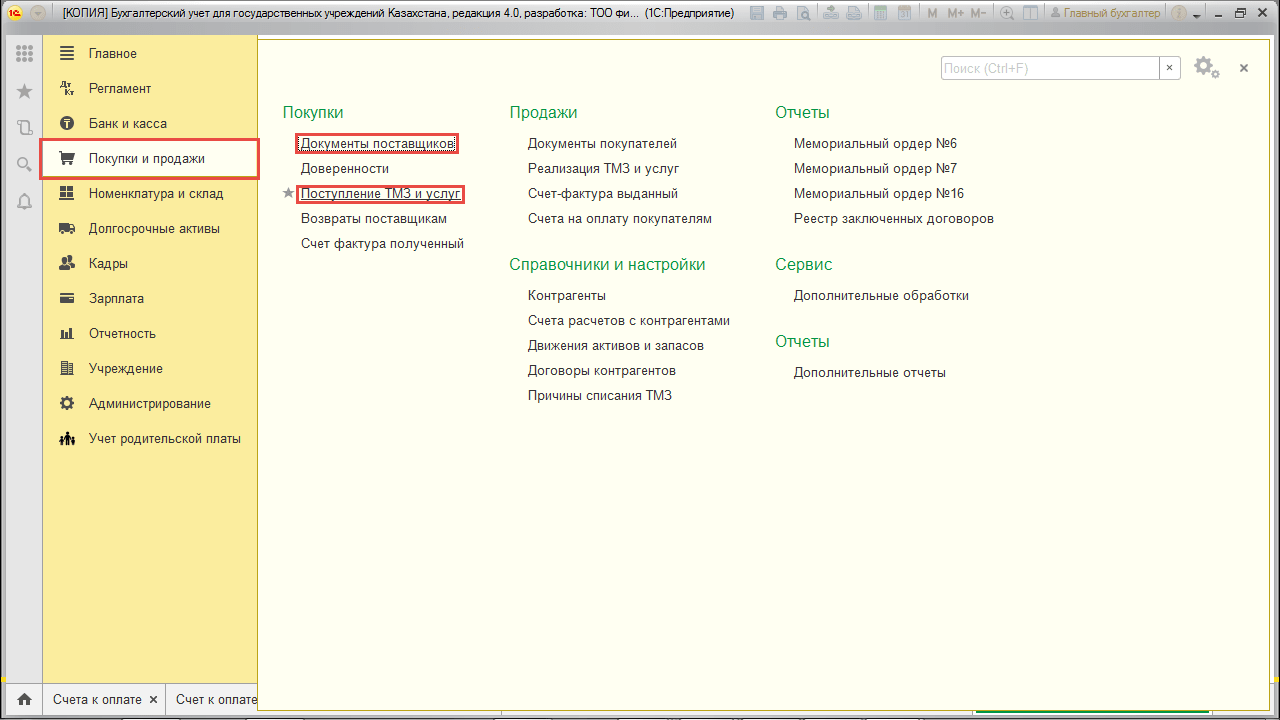The height and width of the screenshot is (720, 1280).
Task: Open the Notifications bell icon
Action: coord(22,197)
